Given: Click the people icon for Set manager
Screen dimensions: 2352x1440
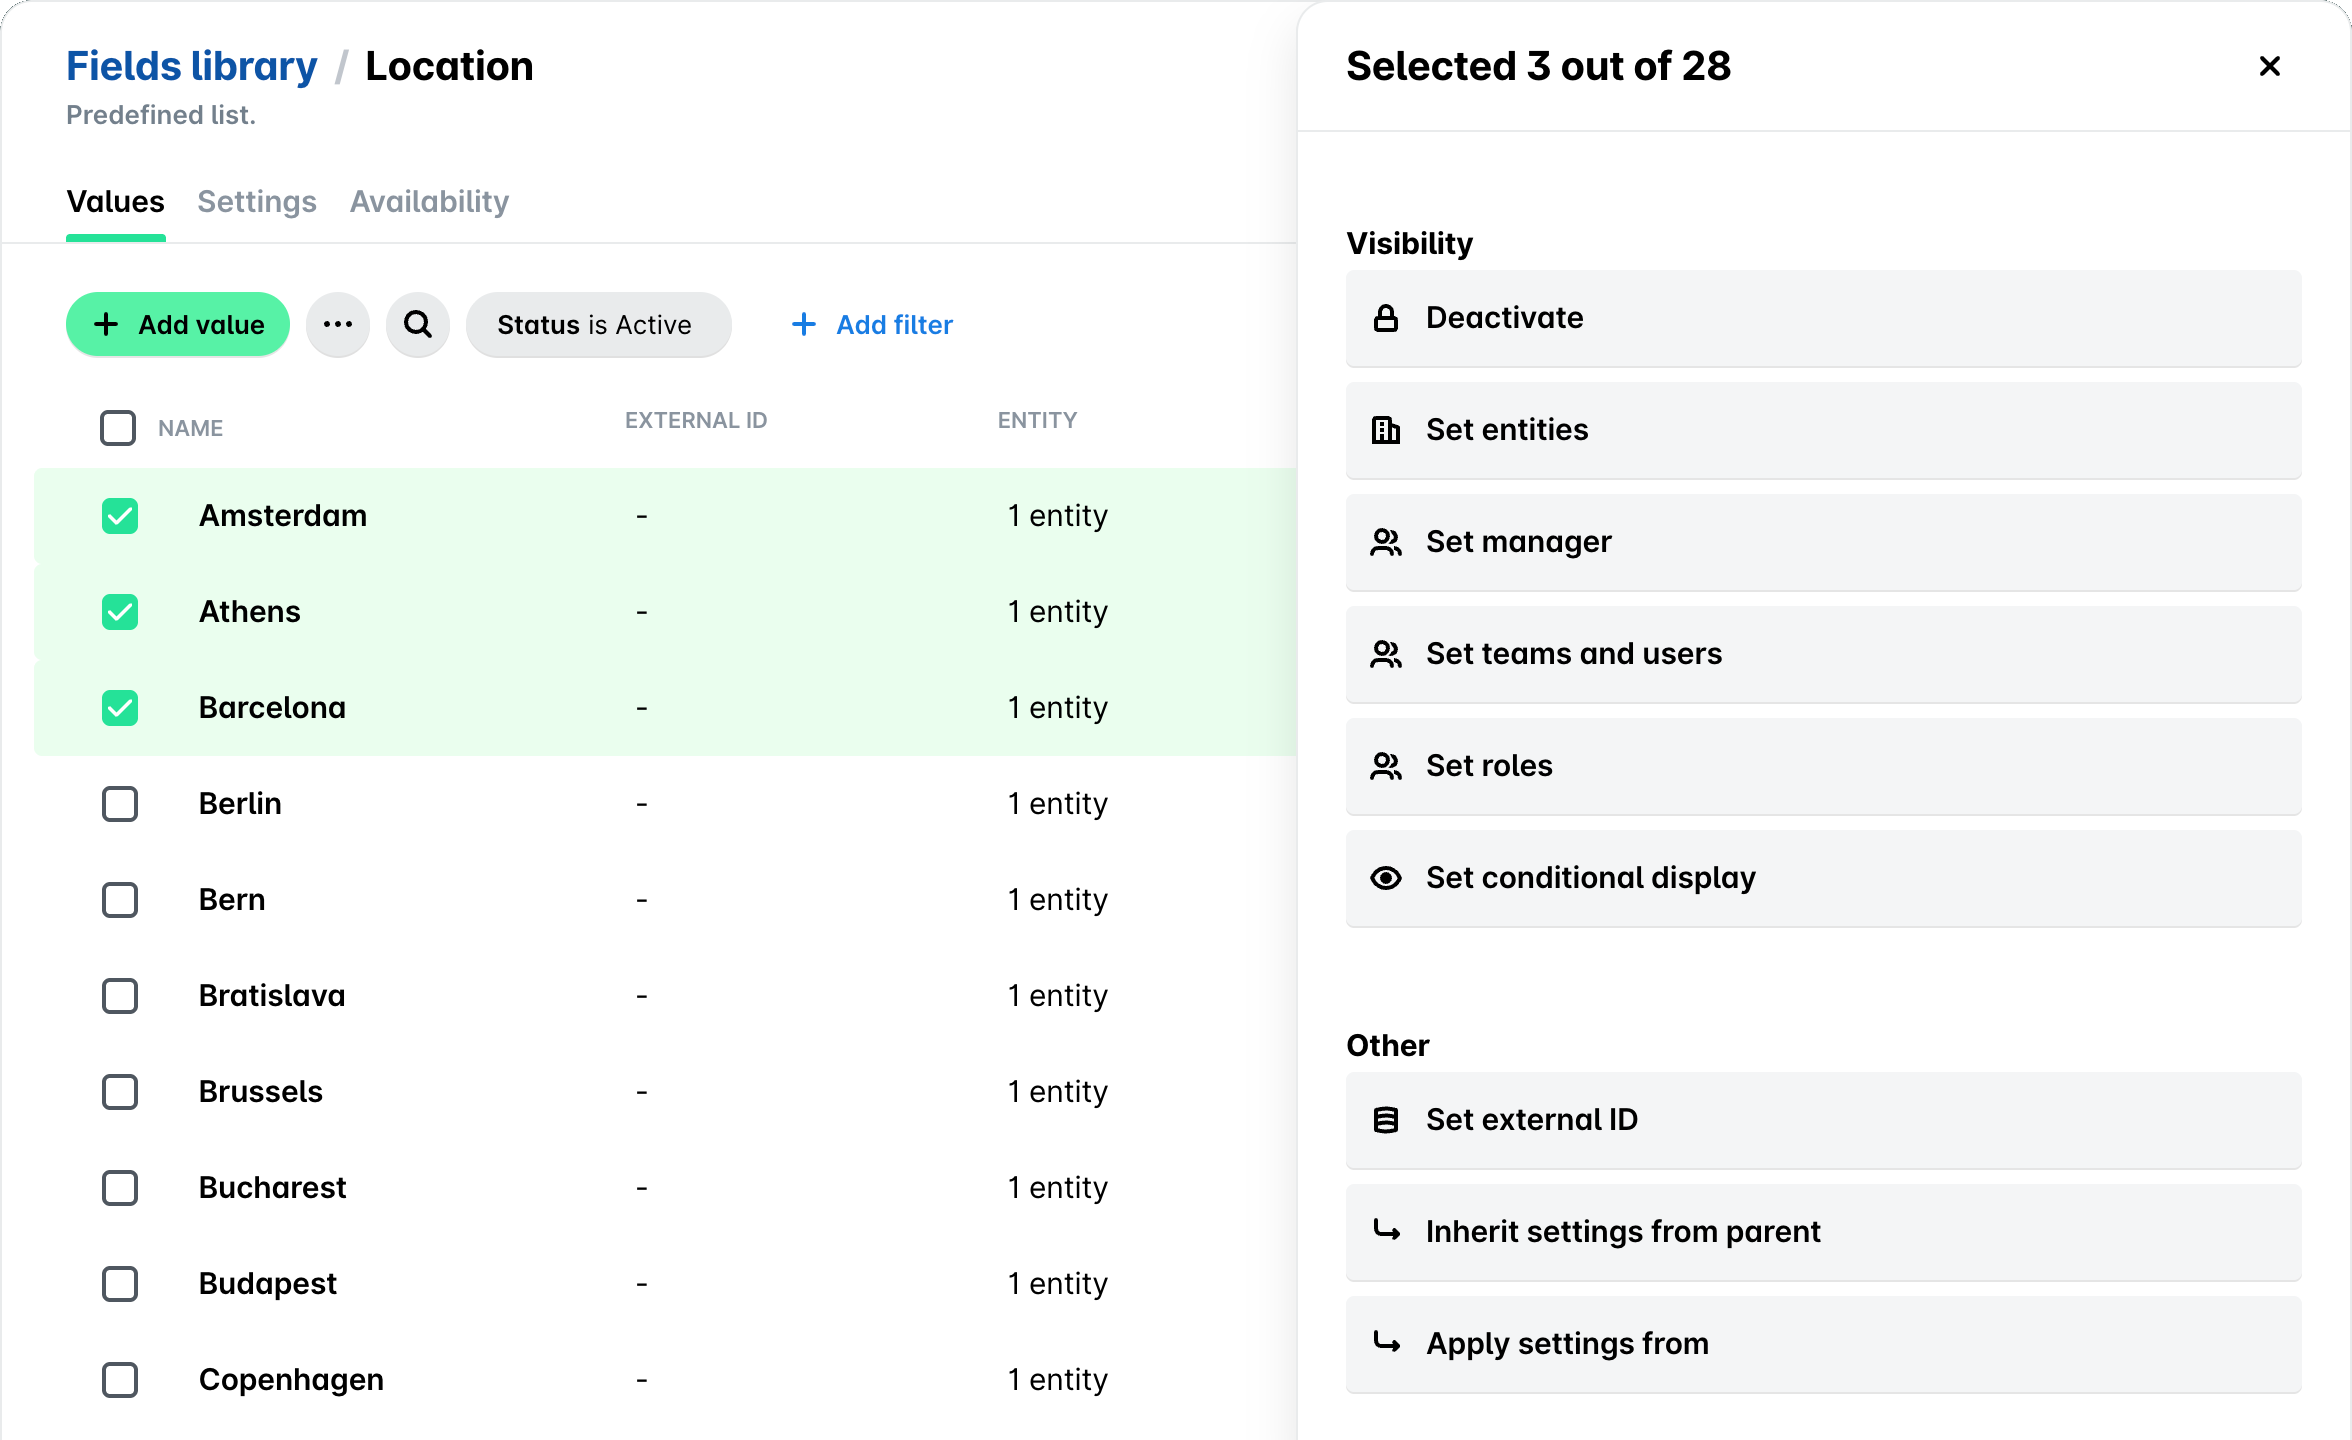Looking at the screenshot, I should 1386,542.
